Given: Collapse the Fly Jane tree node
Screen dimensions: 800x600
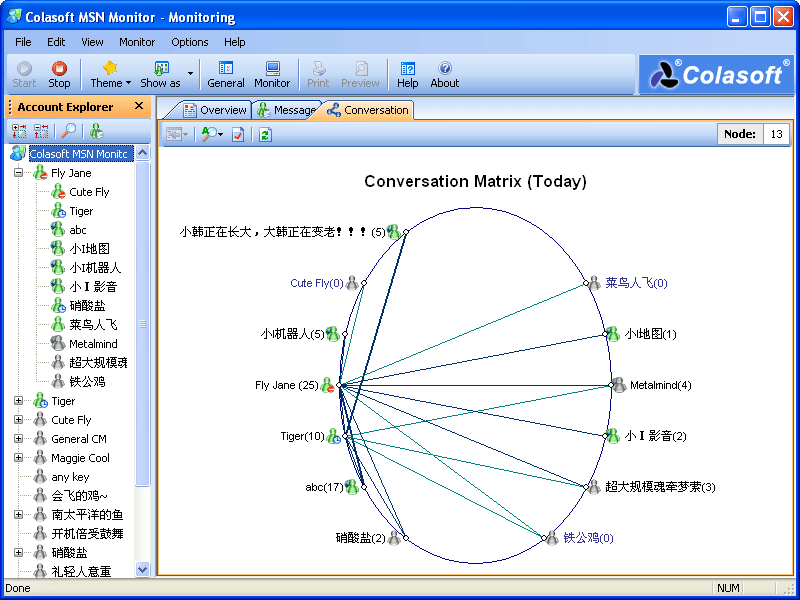Looking at the screenshot, I should (18, 173).
